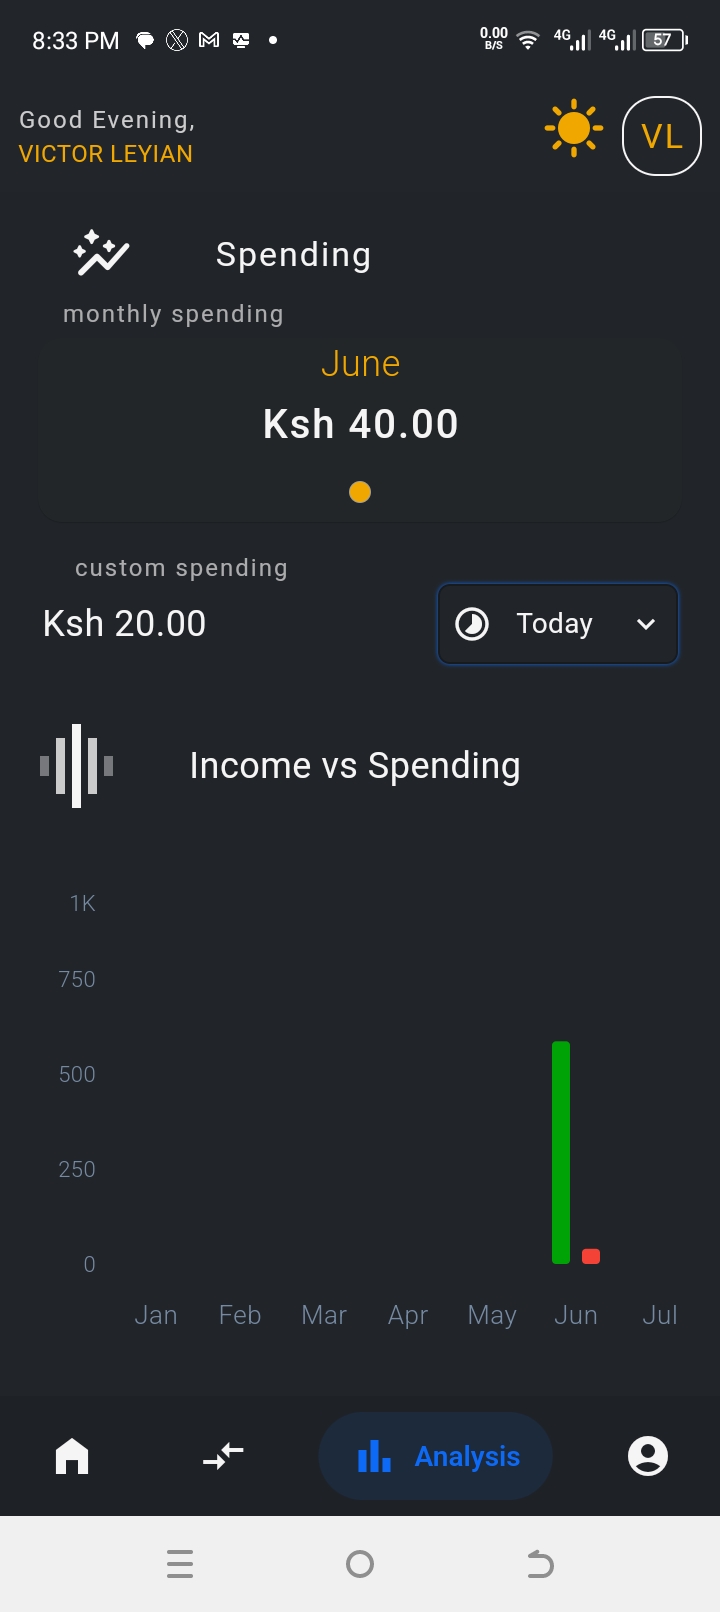Open the account profile tab

point(647,1456)
